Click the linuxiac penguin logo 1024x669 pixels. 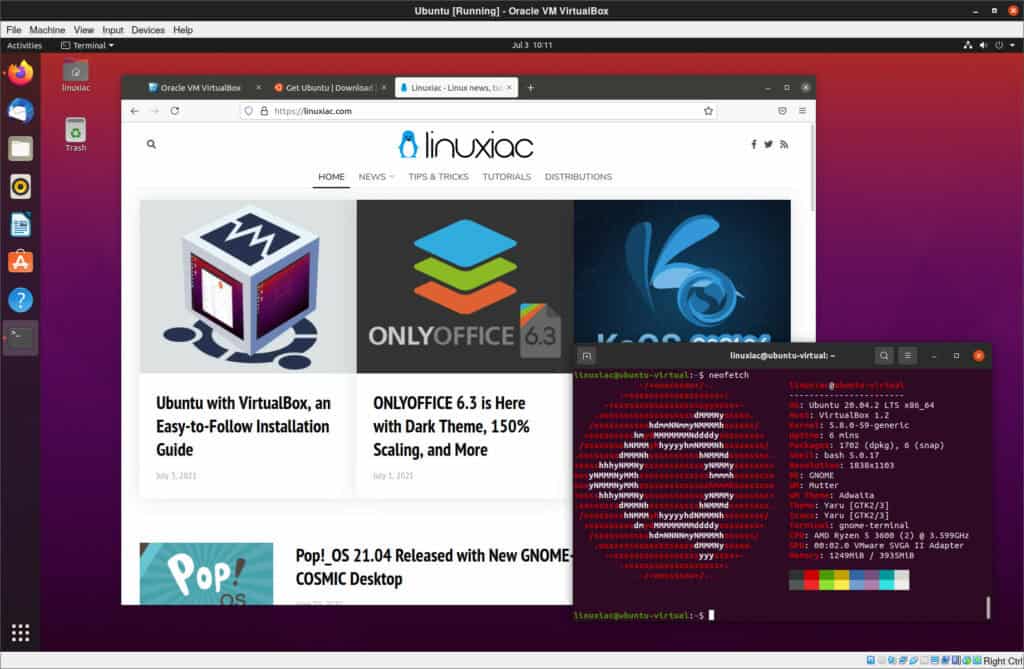[x=408, y=144]
